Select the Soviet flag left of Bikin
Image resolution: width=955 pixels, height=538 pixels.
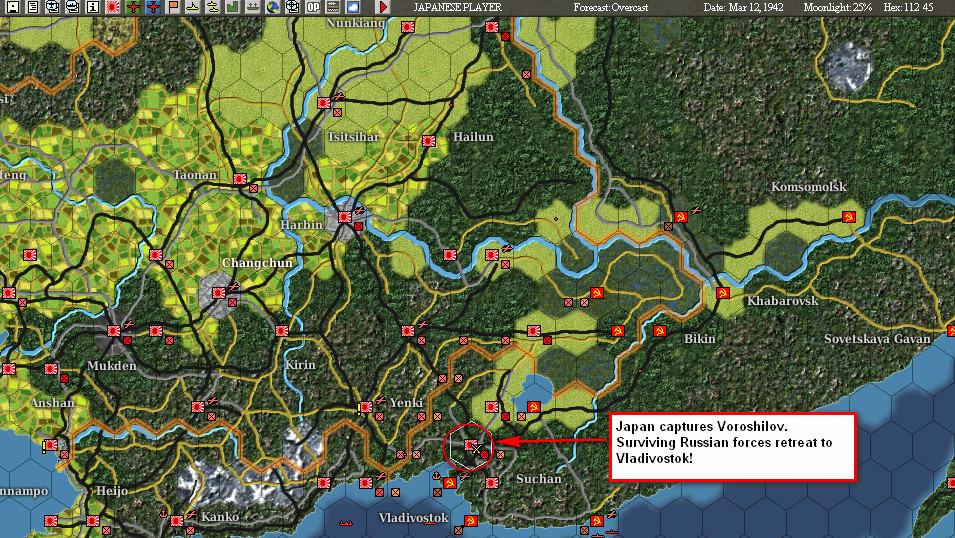(660, 331)
